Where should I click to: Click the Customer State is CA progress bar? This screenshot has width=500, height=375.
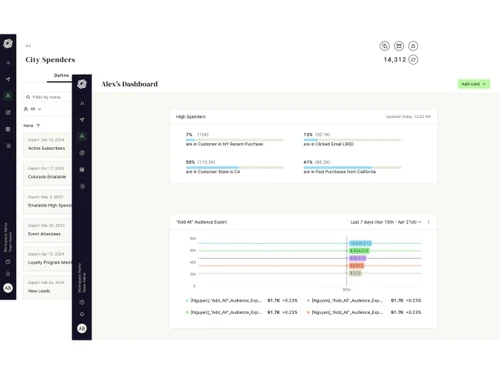click(x=235, y=167)
